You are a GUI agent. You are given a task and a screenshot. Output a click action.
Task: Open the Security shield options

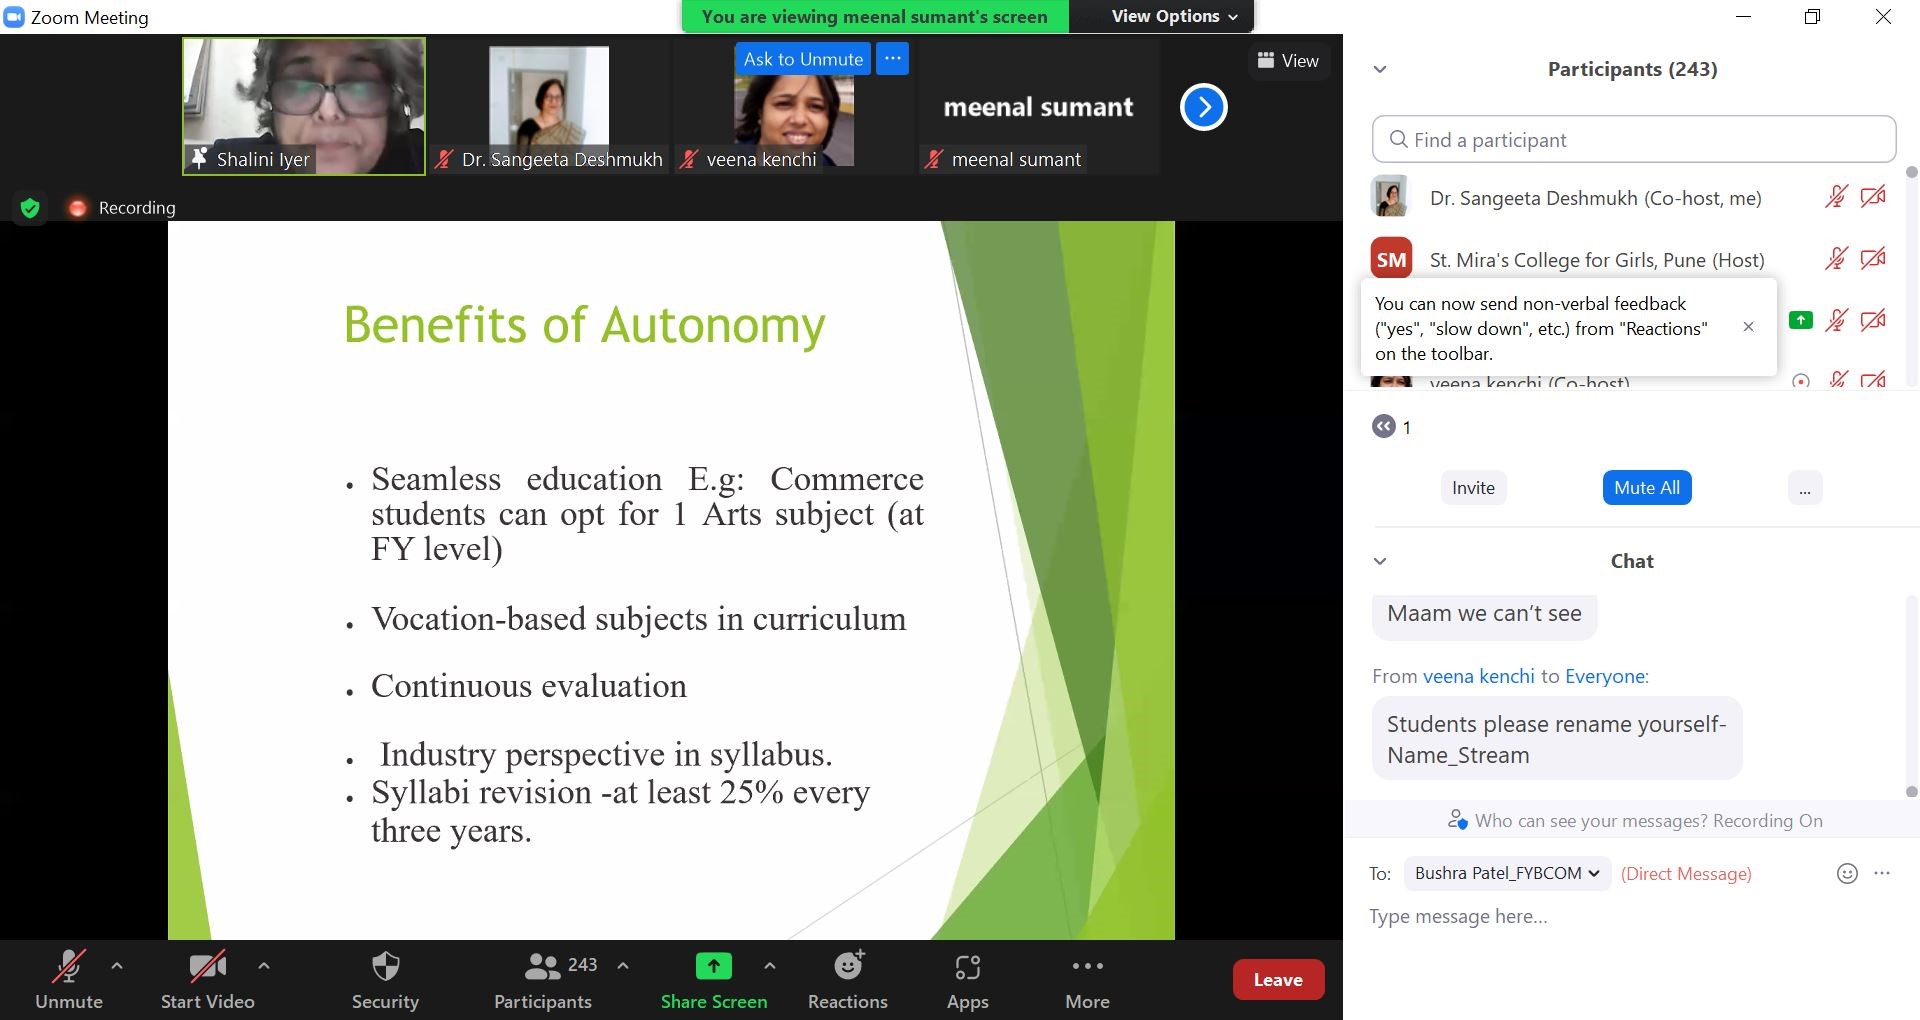[x=385, y=980]
